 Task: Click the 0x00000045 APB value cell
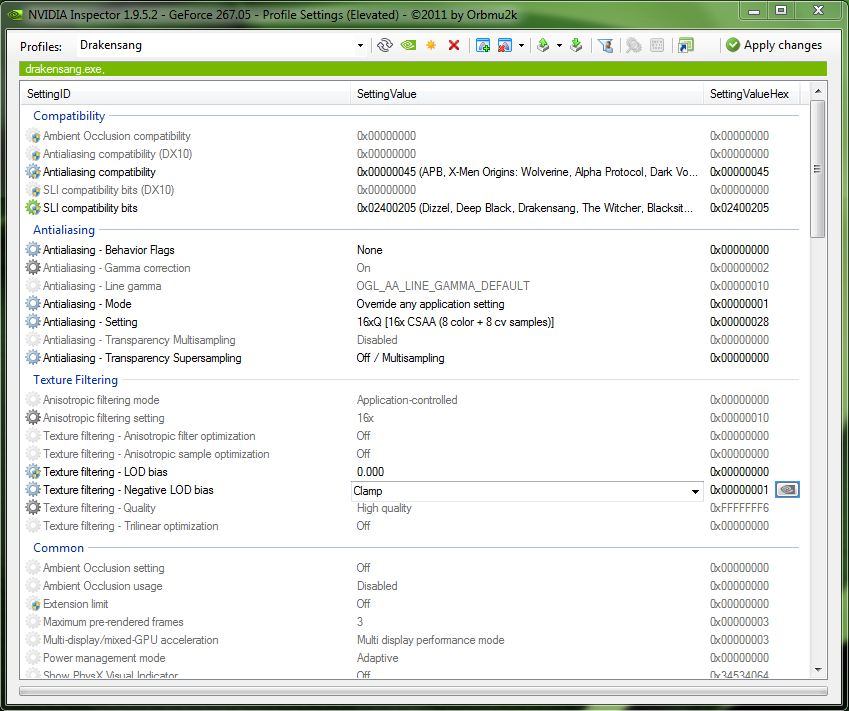point(527,172)
